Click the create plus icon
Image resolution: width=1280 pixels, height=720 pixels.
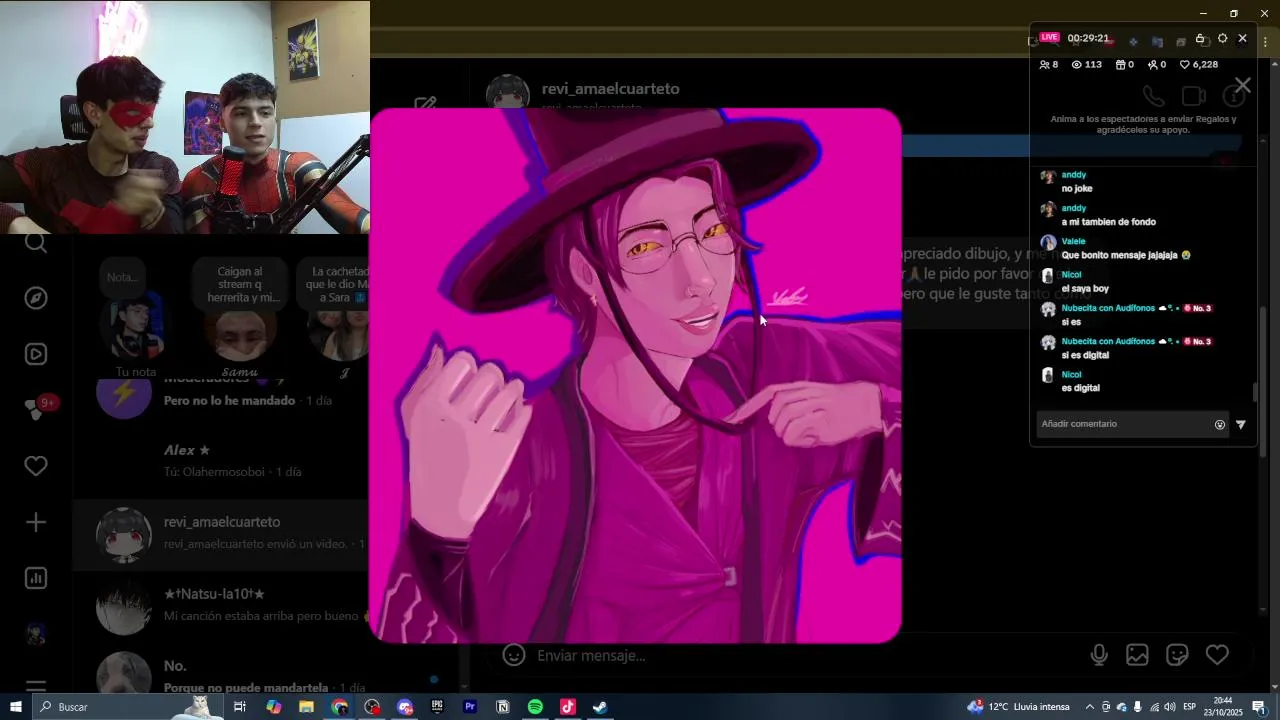[x=36, y=522]
